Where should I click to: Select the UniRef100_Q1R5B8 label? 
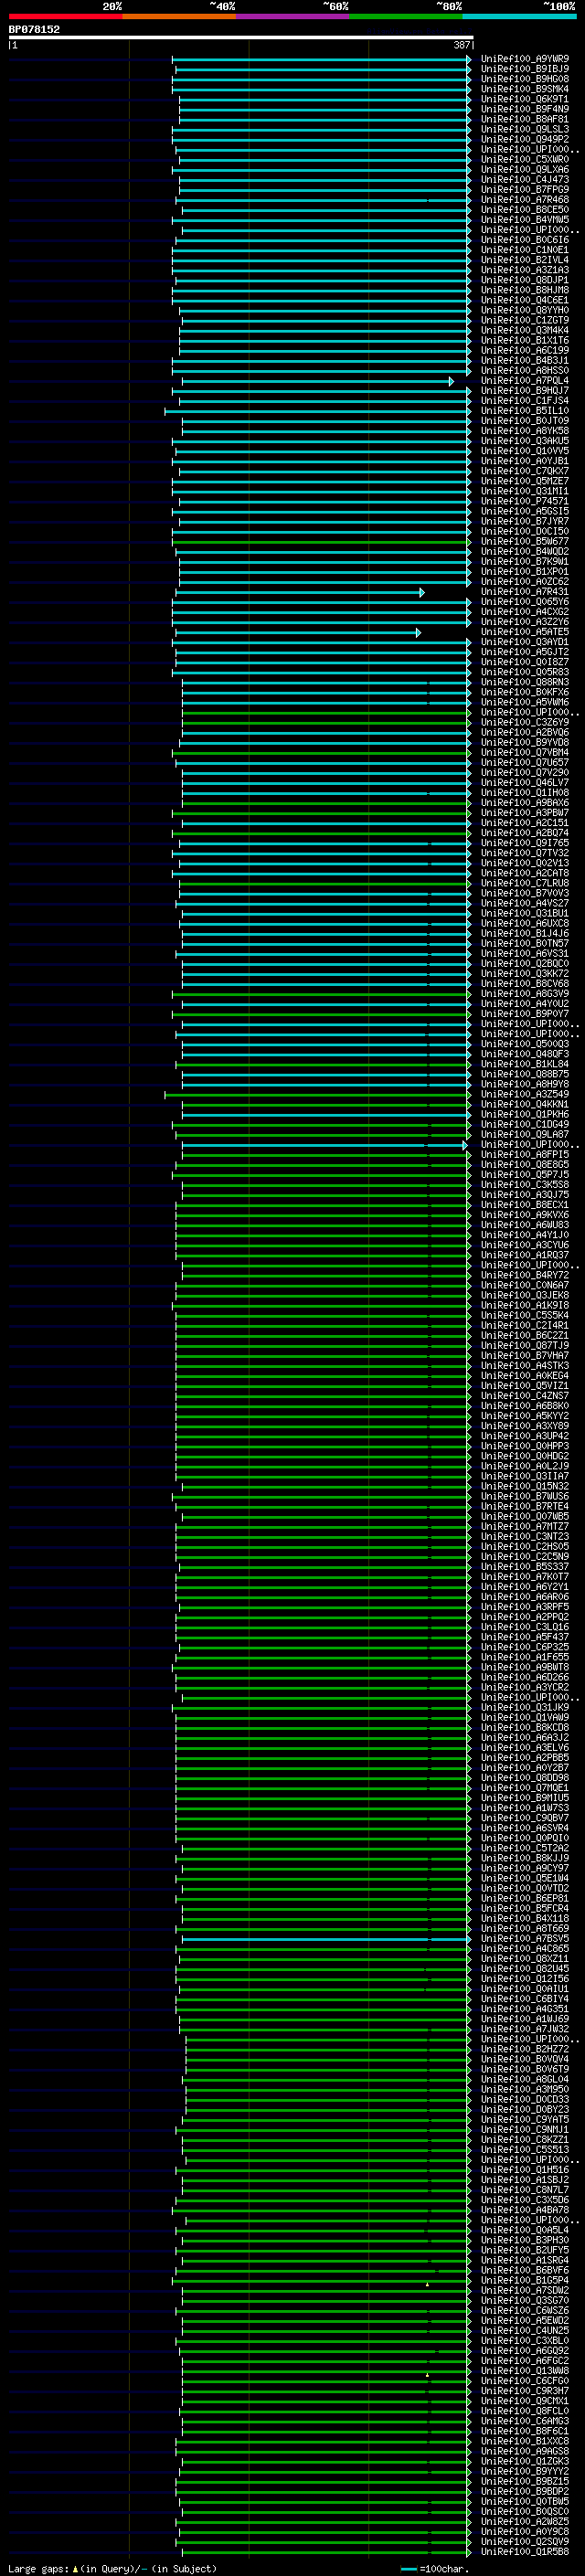tap(525, 2552)
